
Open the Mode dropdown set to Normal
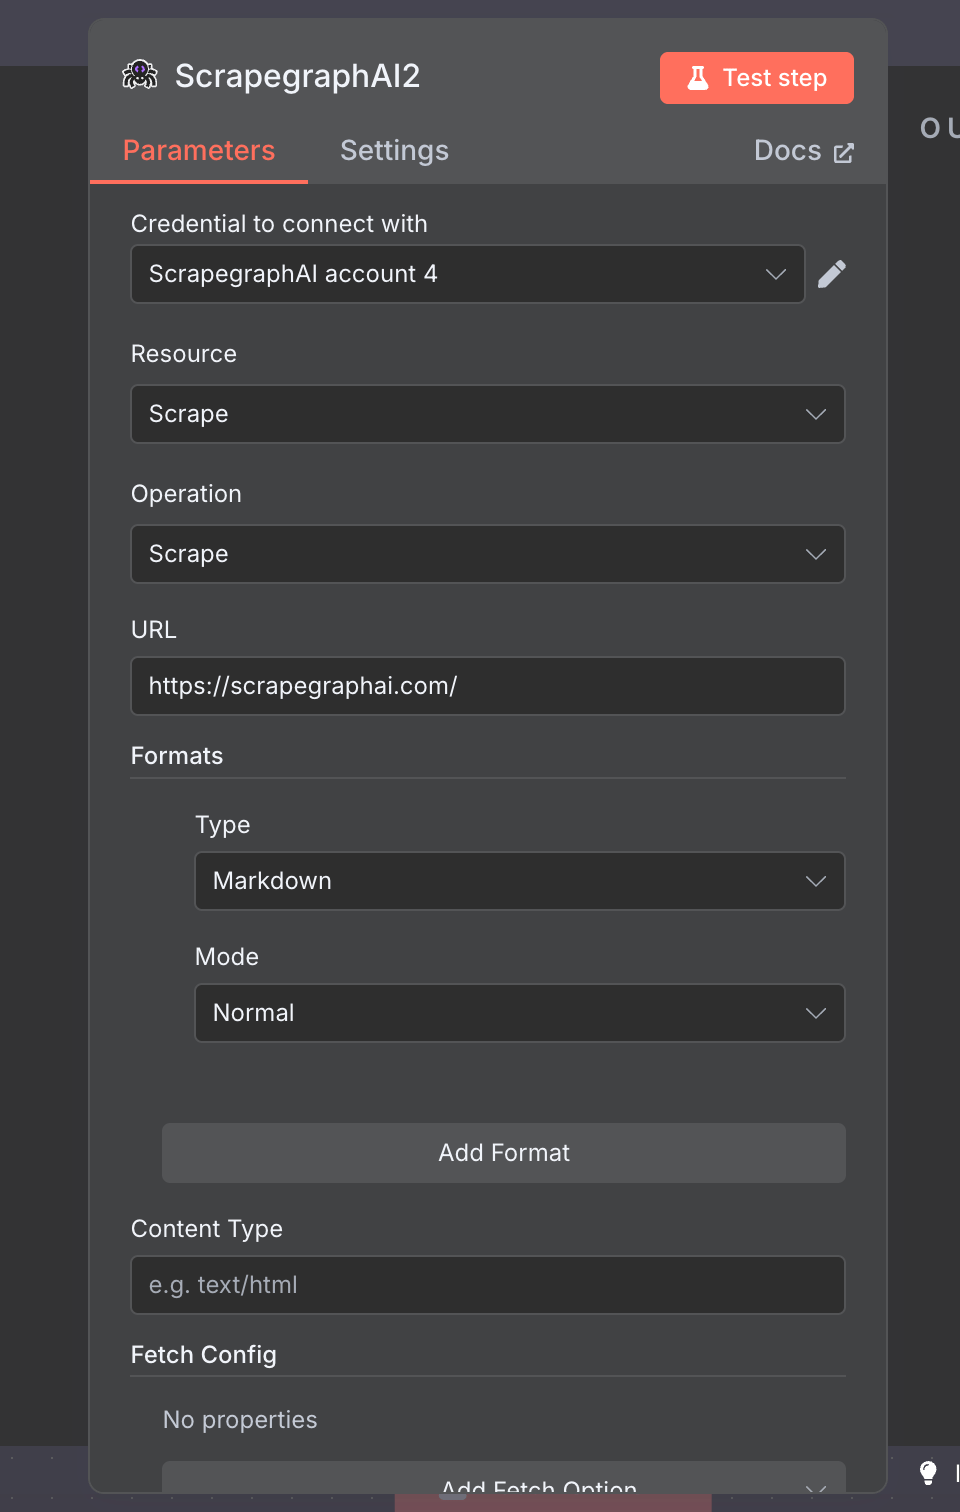click(x=520, y=1013)
